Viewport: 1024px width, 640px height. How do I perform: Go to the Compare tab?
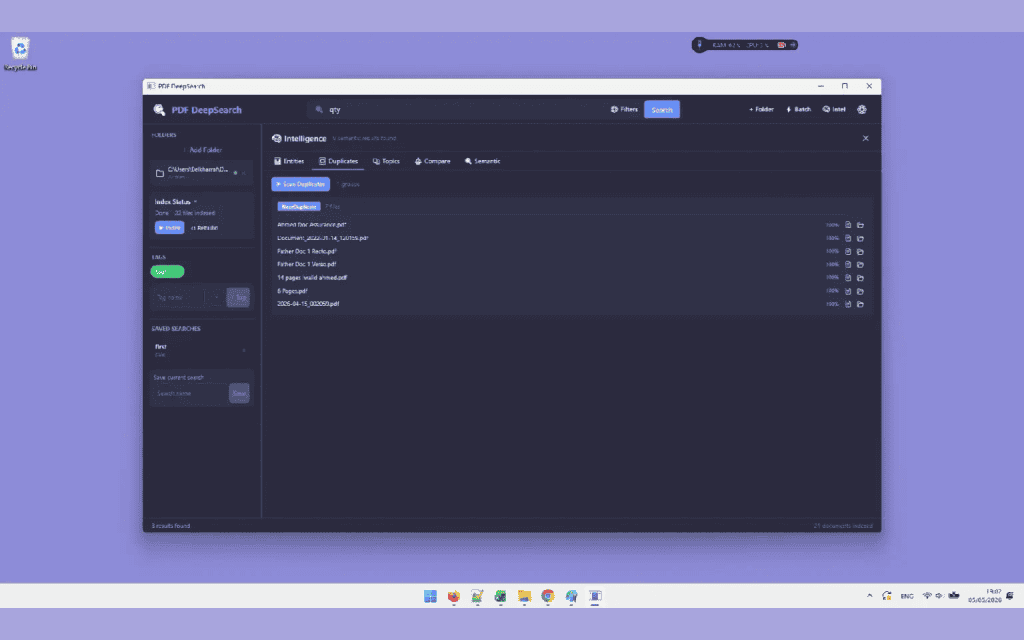coord(432,161)
